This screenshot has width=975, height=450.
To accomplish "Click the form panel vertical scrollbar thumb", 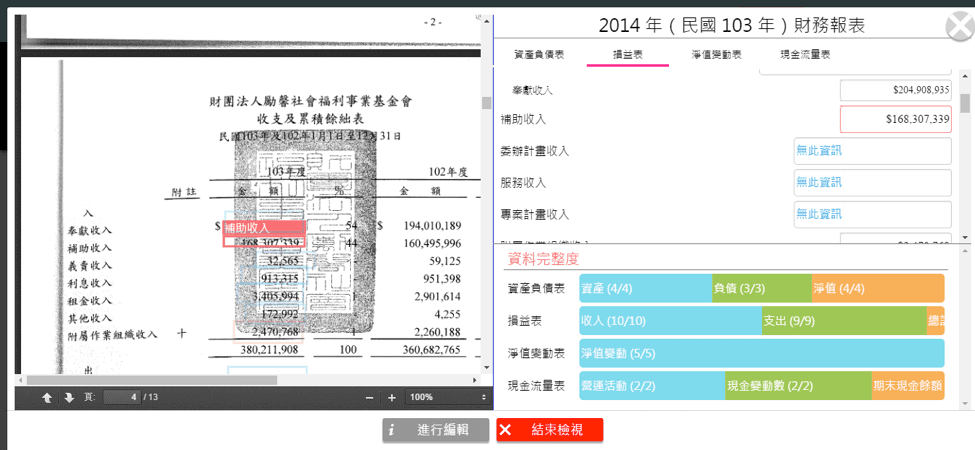I will [x=964, y=103].
